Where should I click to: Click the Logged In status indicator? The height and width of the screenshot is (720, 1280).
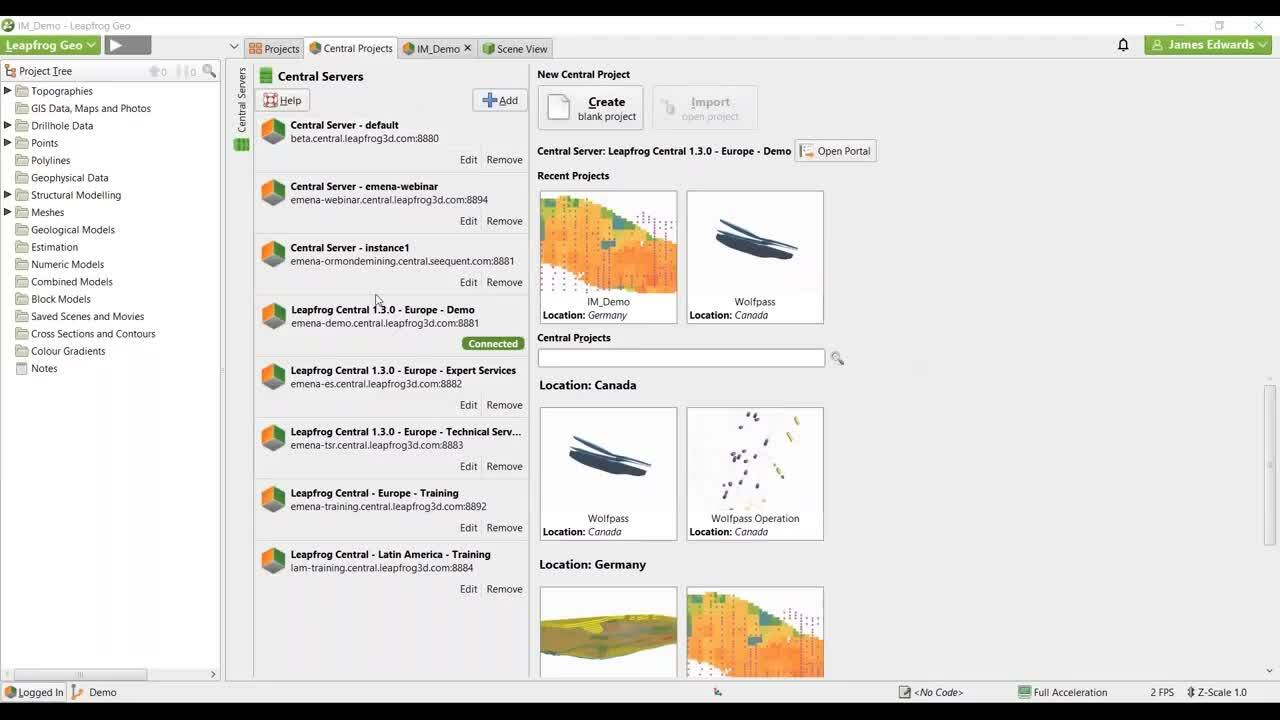(x=34, y=692)
